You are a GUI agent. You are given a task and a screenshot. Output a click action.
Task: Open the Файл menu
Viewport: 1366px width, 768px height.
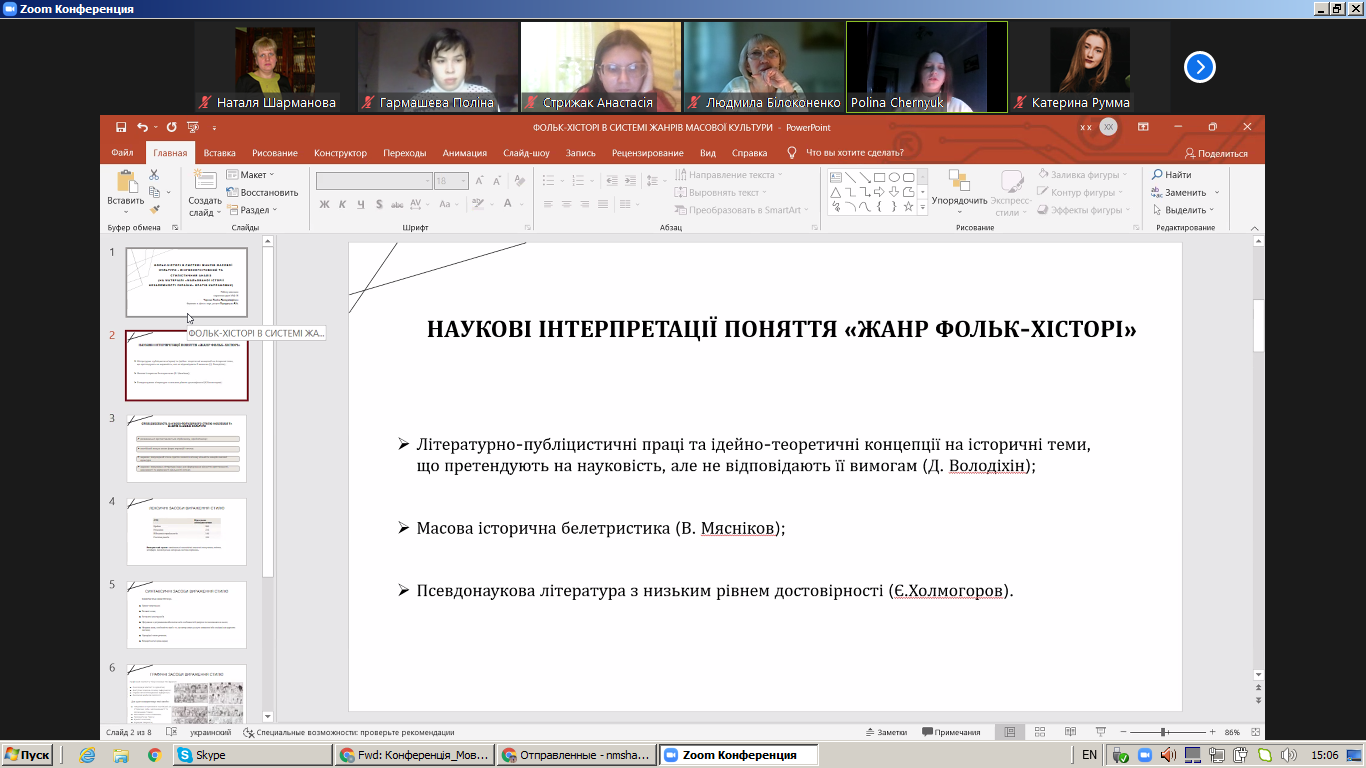(x=123, y=153)
